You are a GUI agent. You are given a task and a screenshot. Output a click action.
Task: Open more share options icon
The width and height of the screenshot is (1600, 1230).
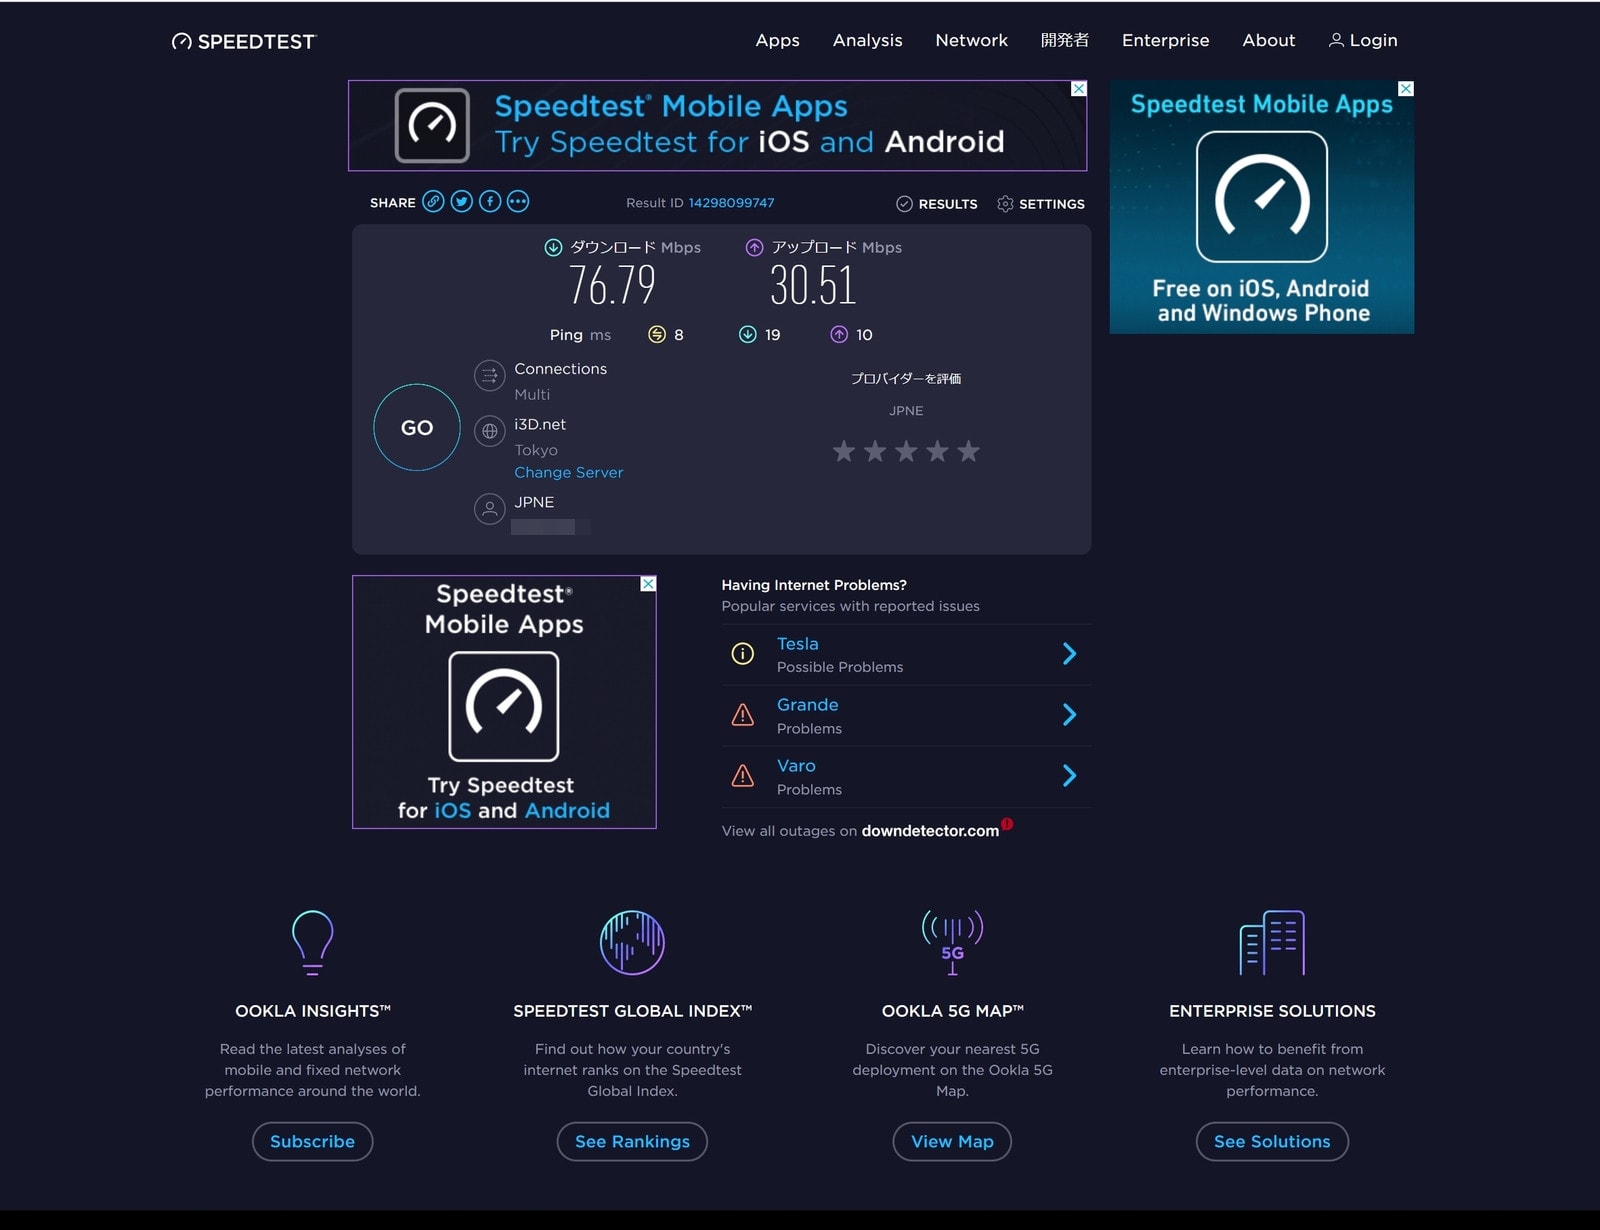coord(517,201)
